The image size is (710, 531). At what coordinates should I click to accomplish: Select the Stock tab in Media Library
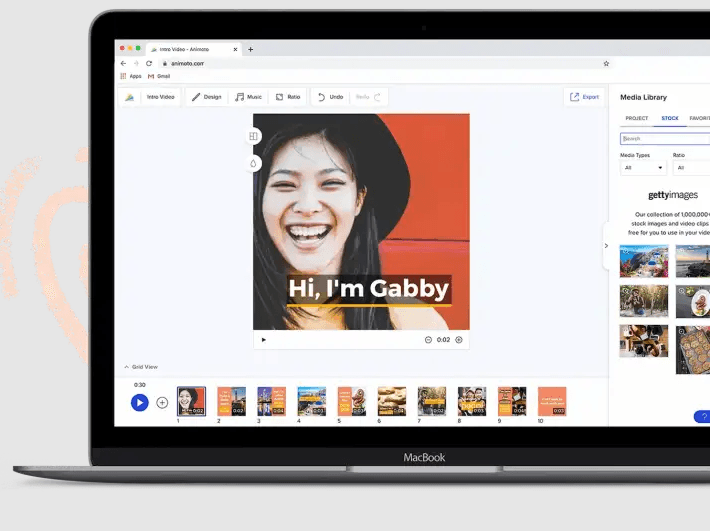(670, 118)
